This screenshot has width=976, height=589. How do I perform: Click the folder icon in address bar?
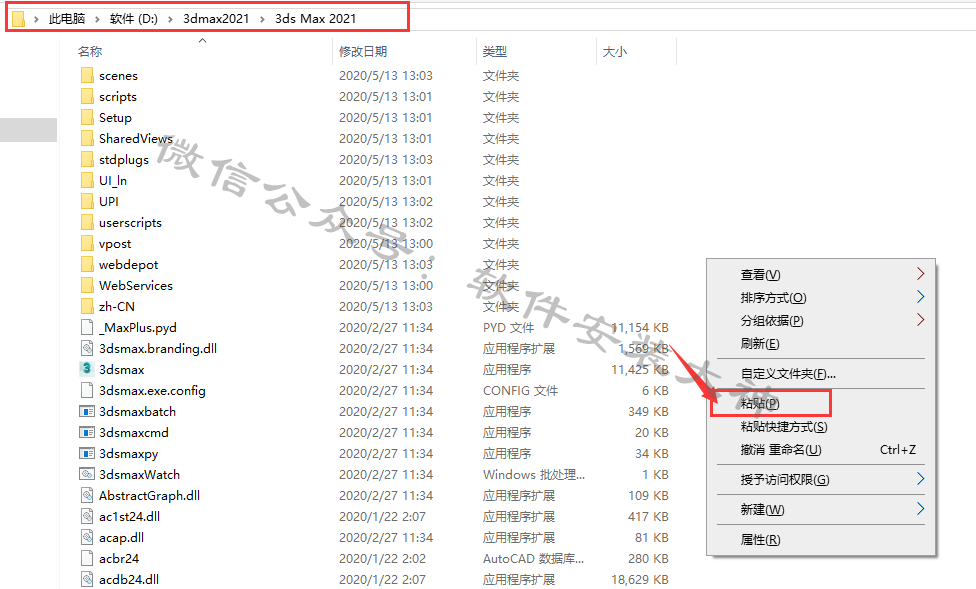[x=19, y=19]
